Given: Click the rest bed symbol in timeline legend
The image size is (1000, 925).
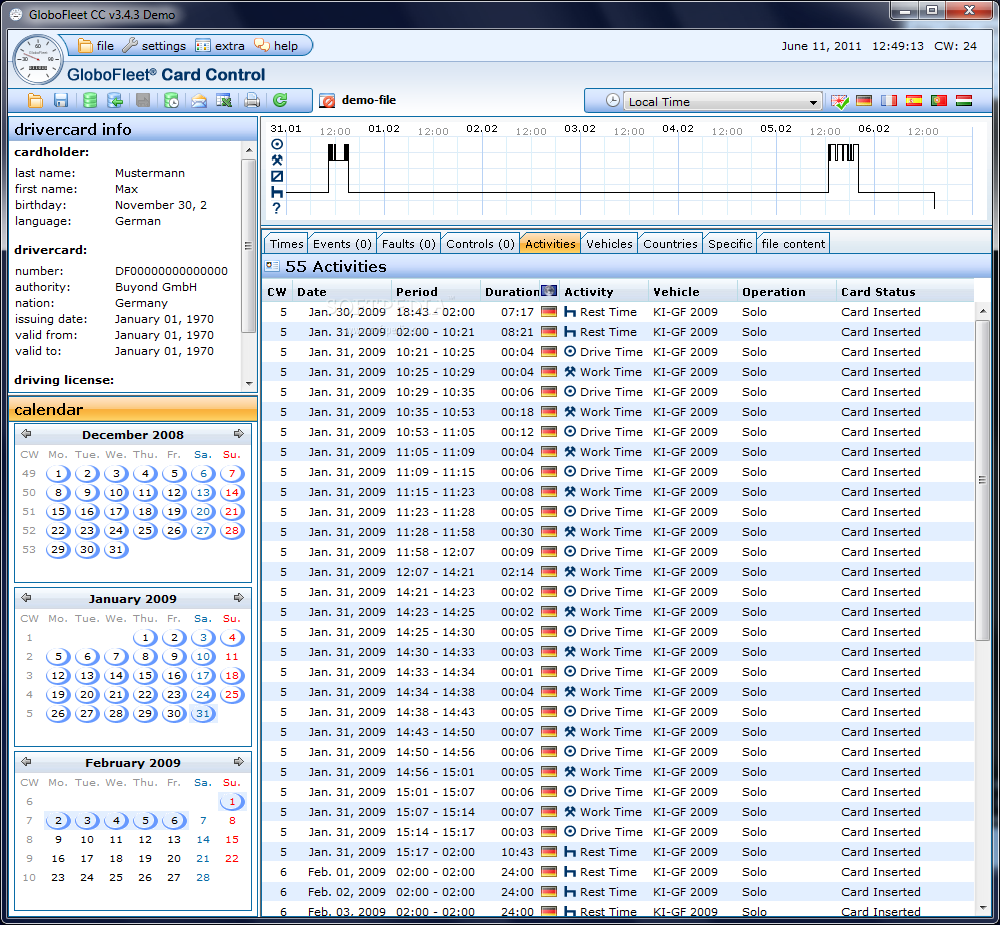Looking at the screenshot, I should pyautogui.click(x=277, y=192).
